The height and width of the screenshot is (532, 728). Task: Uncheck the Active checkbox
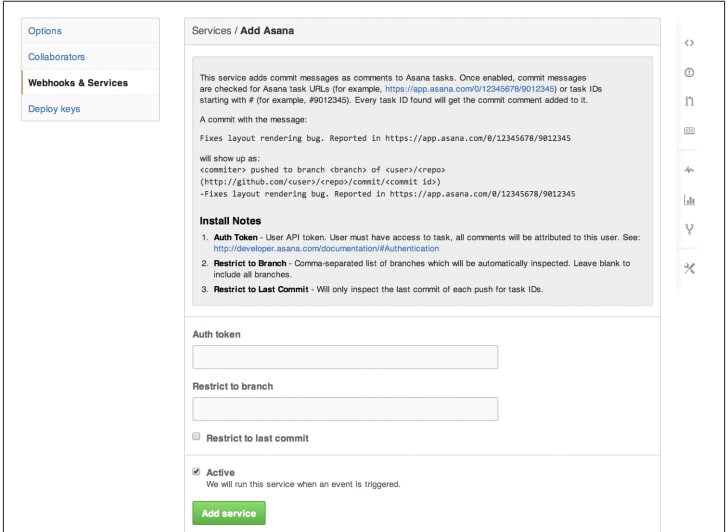click(196, 472)
